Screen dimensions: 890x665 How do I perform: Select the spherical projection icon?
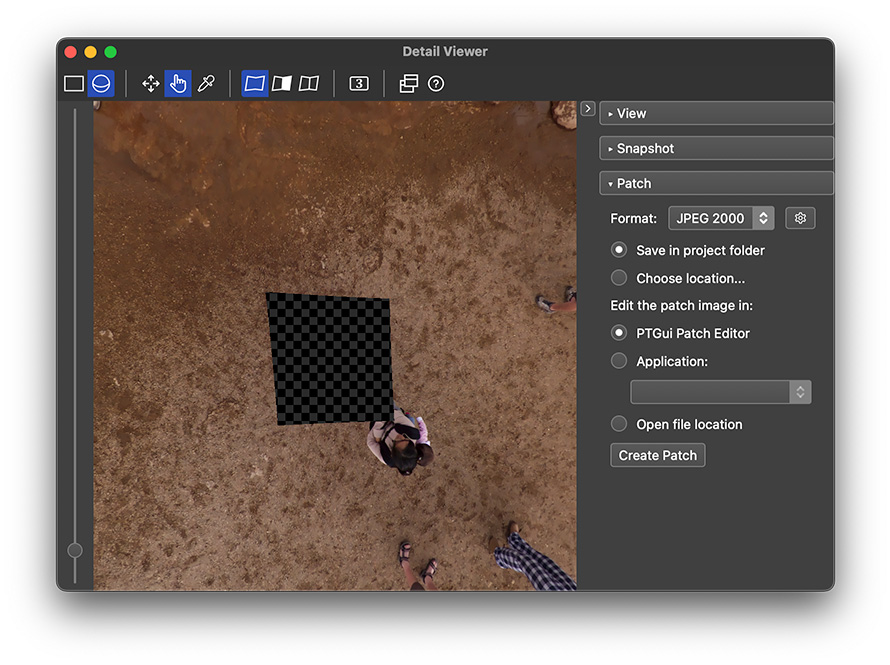click(101, 83)
